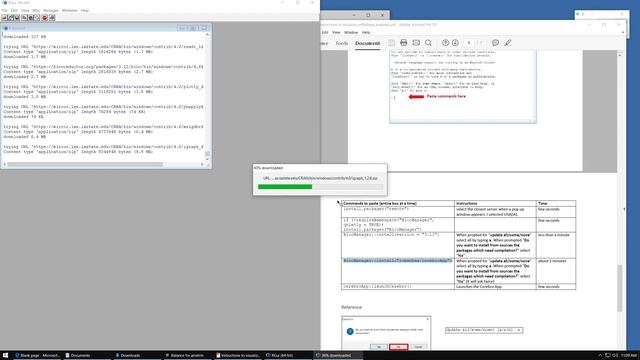Image resolution: width=640 pixels, height=360 pixels.
Task: Click save icon in Acrobat toolbar
Action: pos(391,42)
